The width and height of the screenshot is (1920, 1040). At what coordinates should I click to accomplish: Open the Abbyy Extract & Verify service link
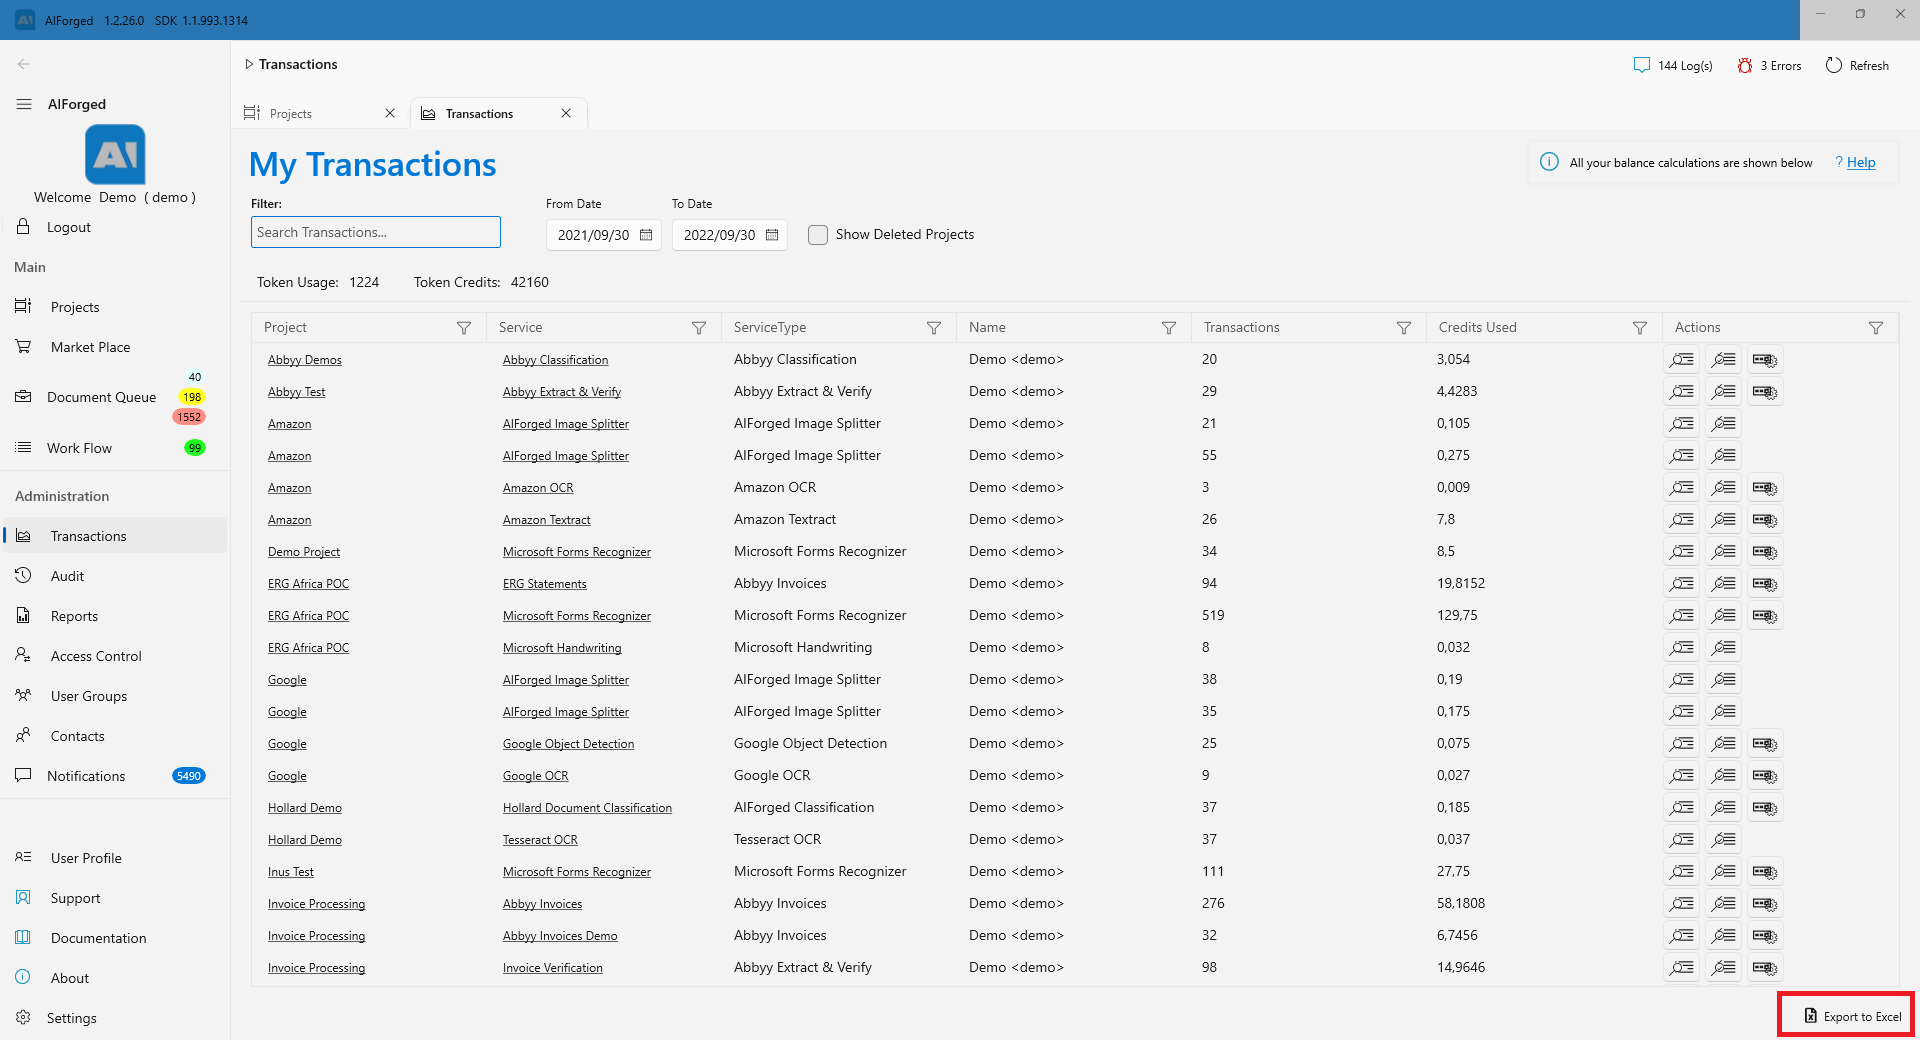point(562,392)
